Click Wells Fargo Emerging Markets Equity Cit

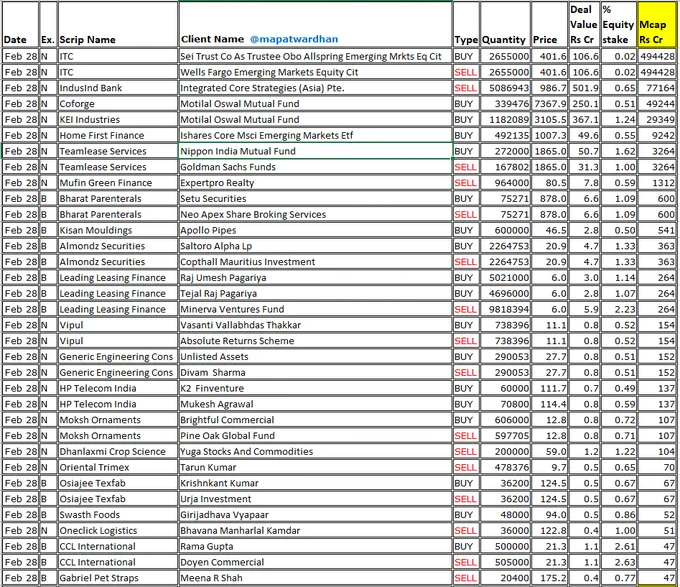coord(315,72)
